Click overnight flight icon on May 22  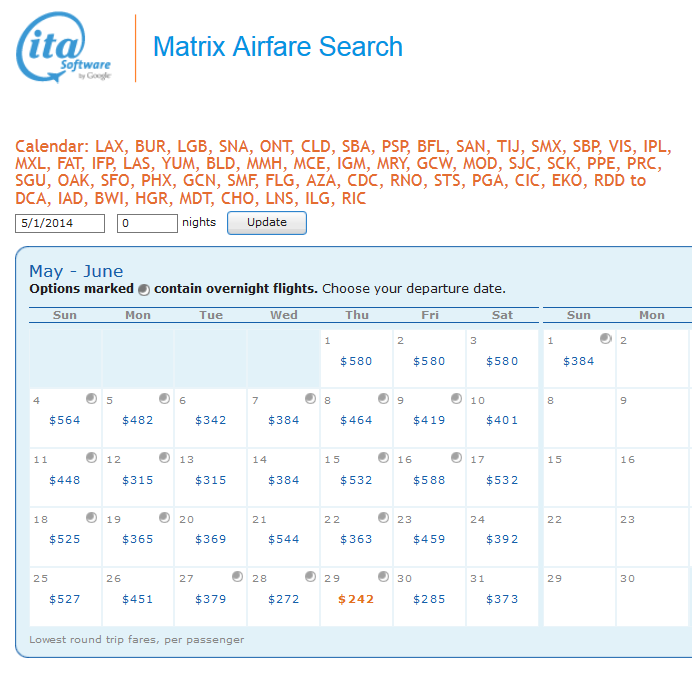(383, 518)
